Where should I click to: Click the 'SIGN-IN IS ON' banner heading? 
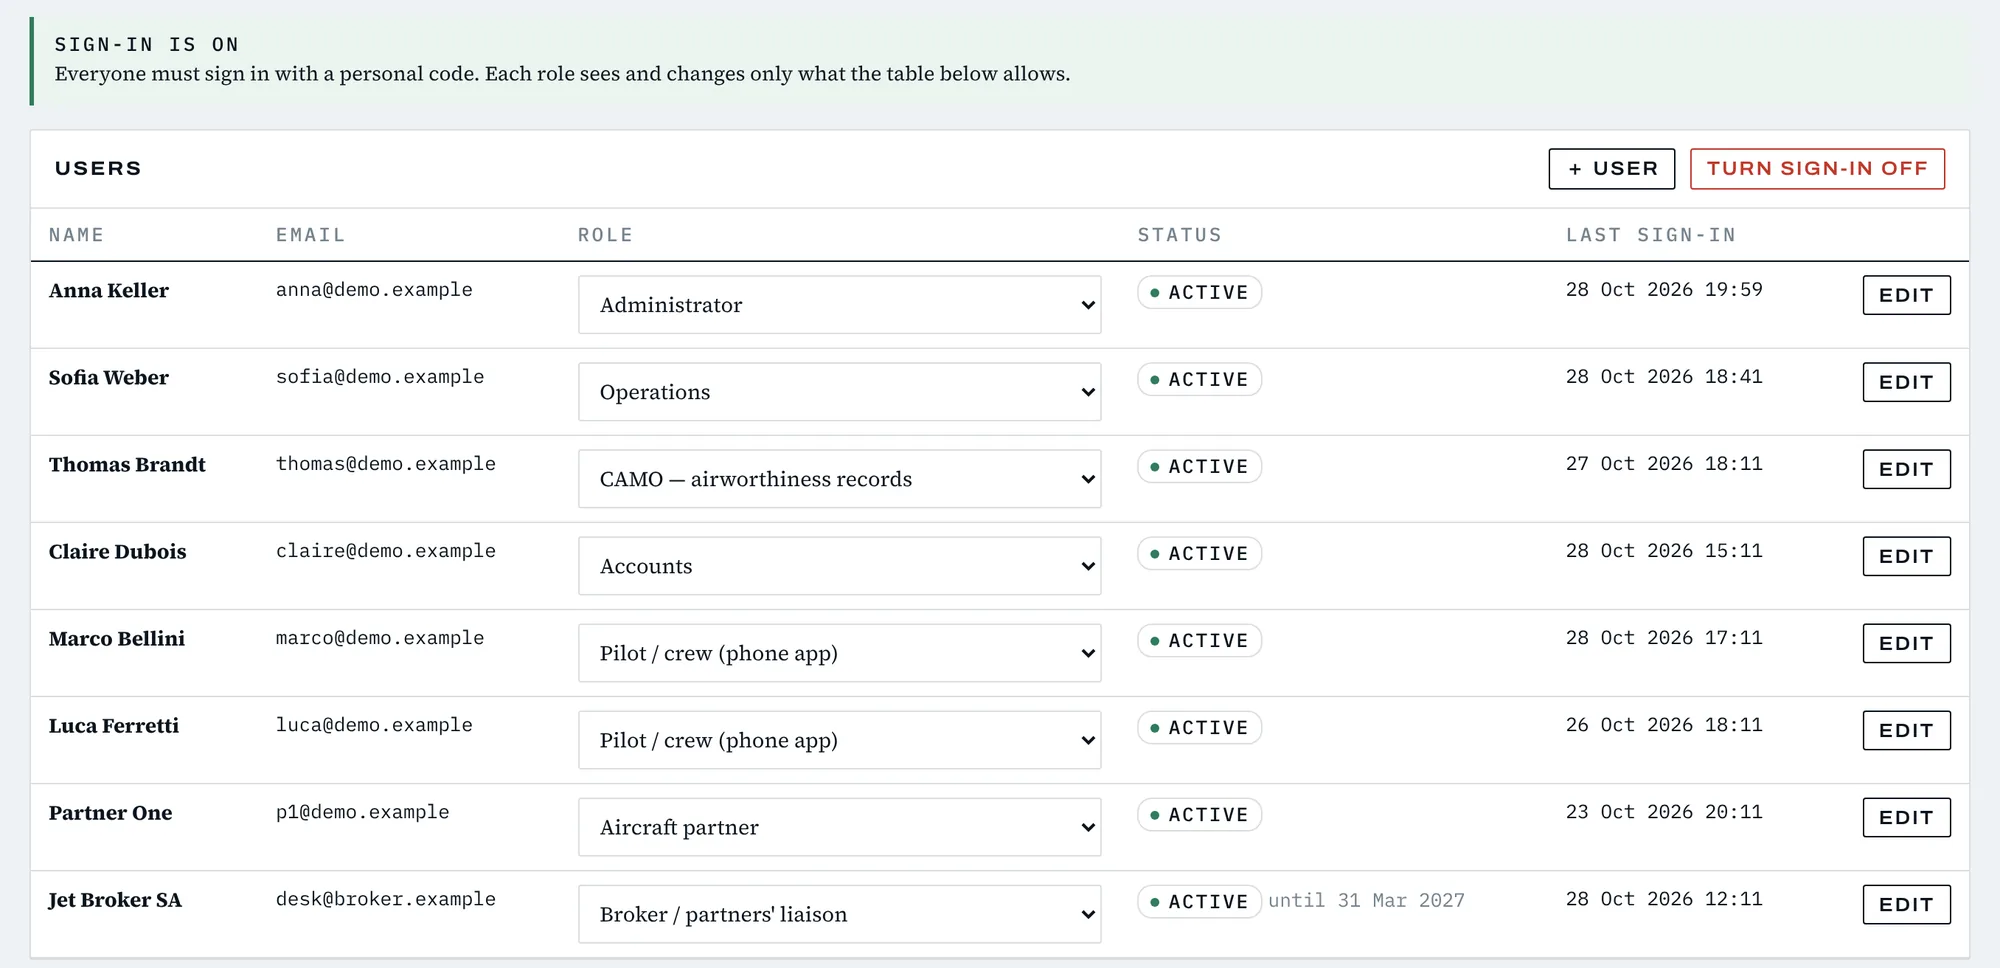pos(146,45)
